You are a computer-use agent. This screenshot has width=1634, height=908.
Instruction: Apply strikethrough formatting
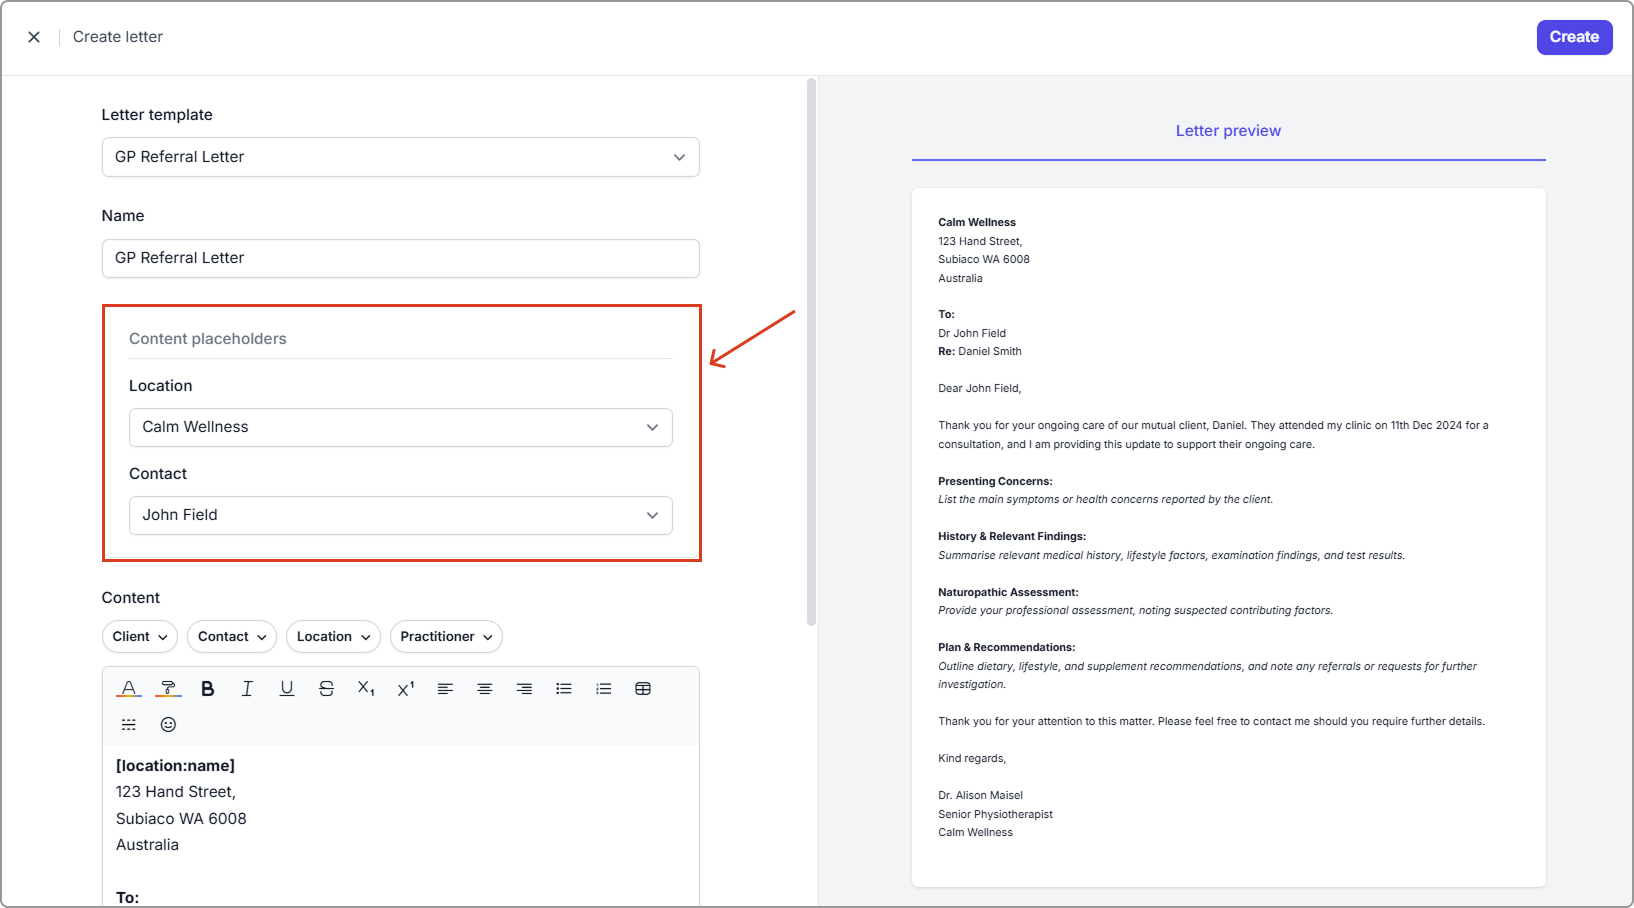[x=326, y=689]
